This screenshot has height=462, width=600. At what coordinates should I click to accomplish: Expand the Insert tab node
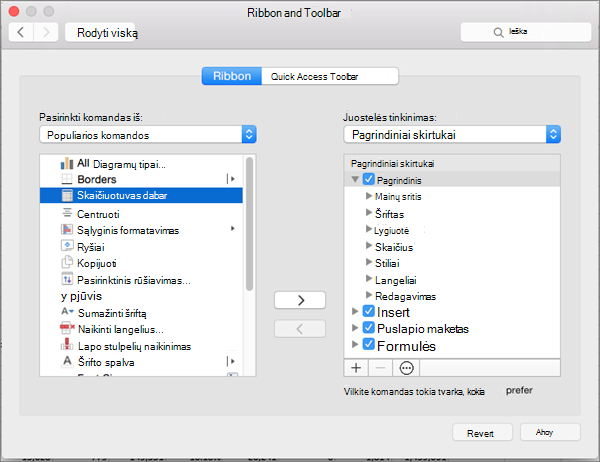pyautogui.click(x=355, y=311)
